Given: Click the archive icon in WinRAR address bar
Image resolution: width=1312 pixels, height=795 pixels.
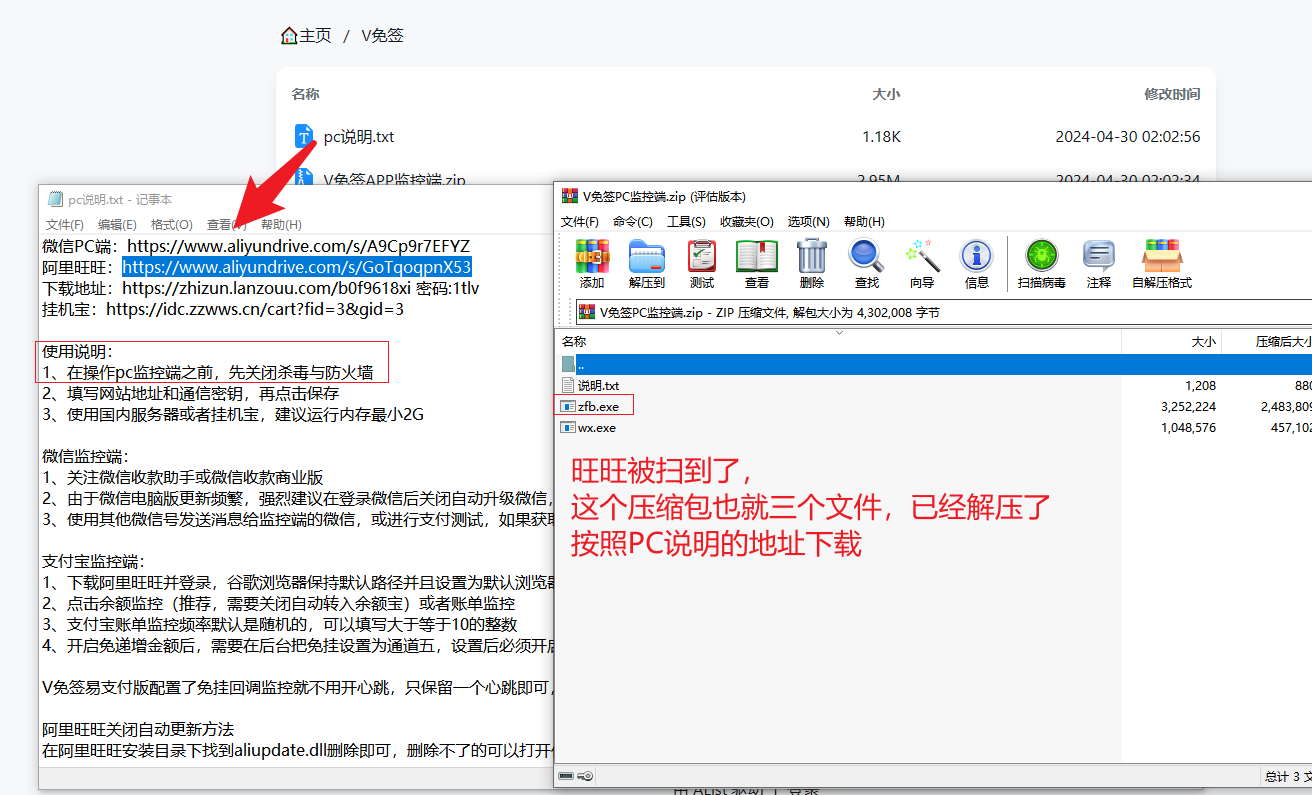Looking at the screenshot, I should coord(587,312).
